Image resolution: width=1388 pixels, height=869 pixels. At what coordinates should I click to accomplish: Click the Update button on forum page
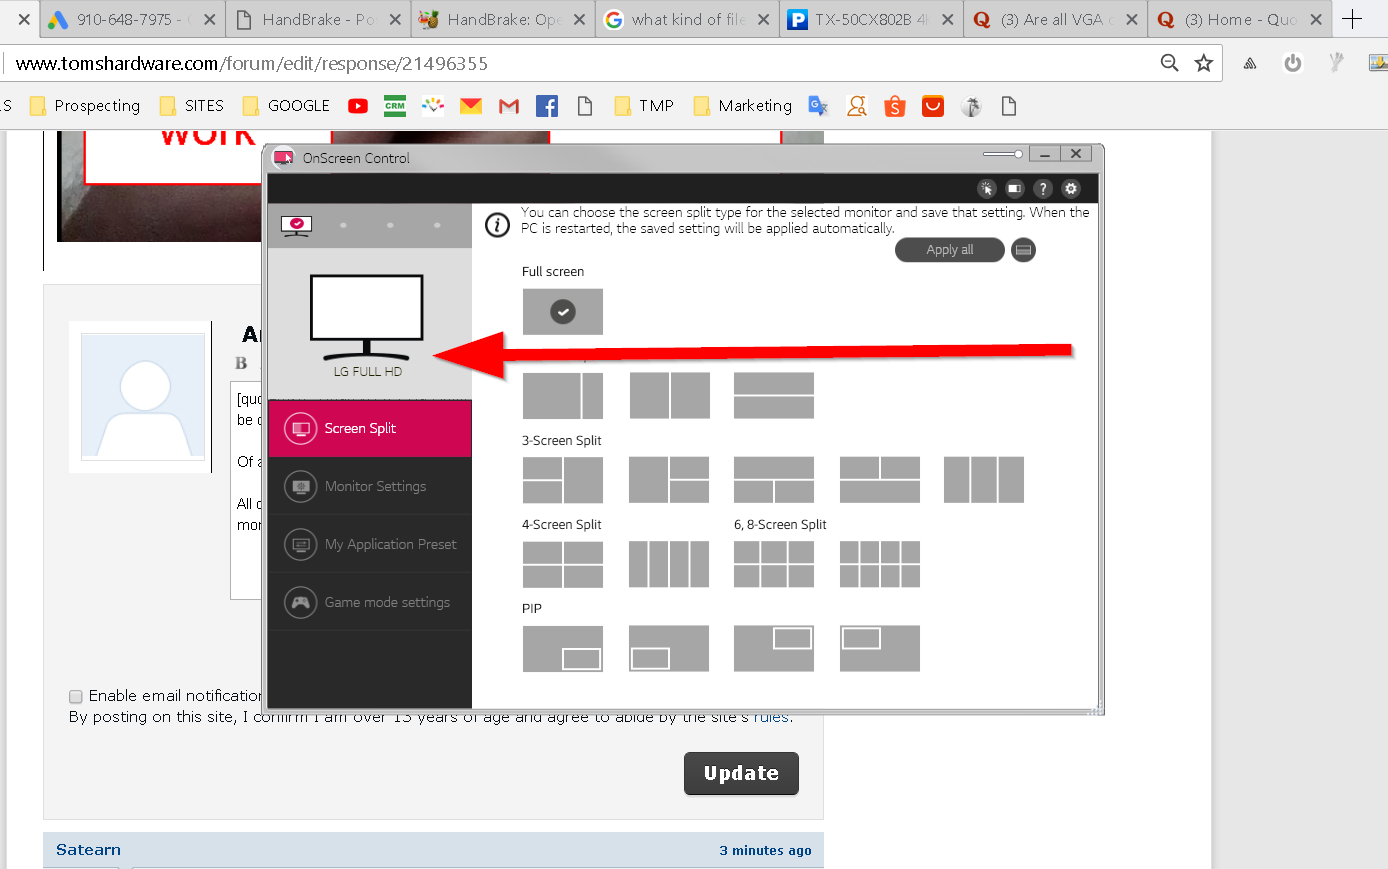[x=741, y=773]
